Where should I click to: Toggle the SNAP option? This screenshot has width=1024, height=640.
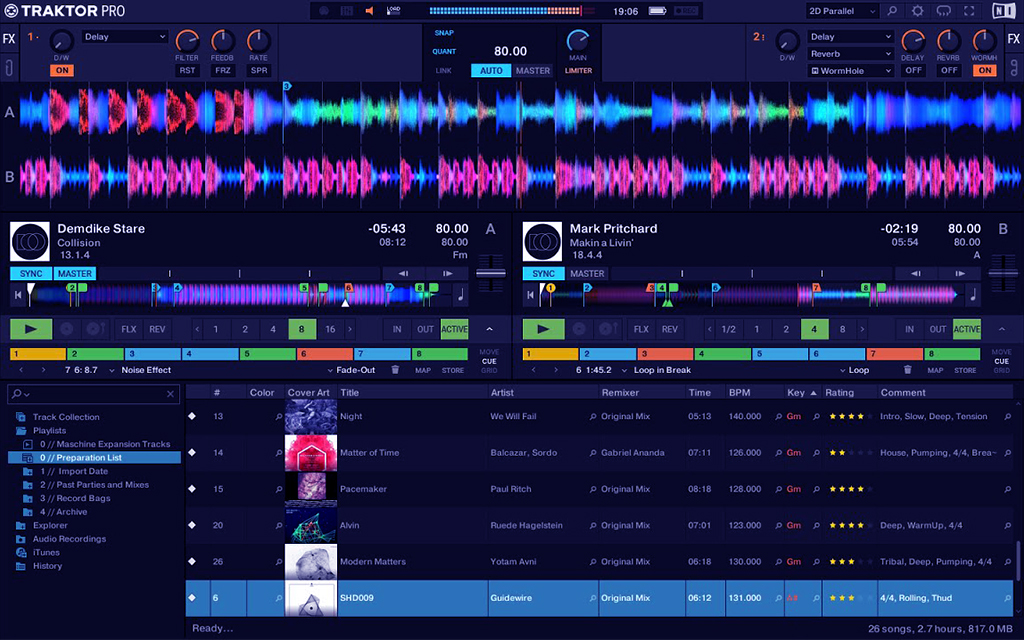444,33
